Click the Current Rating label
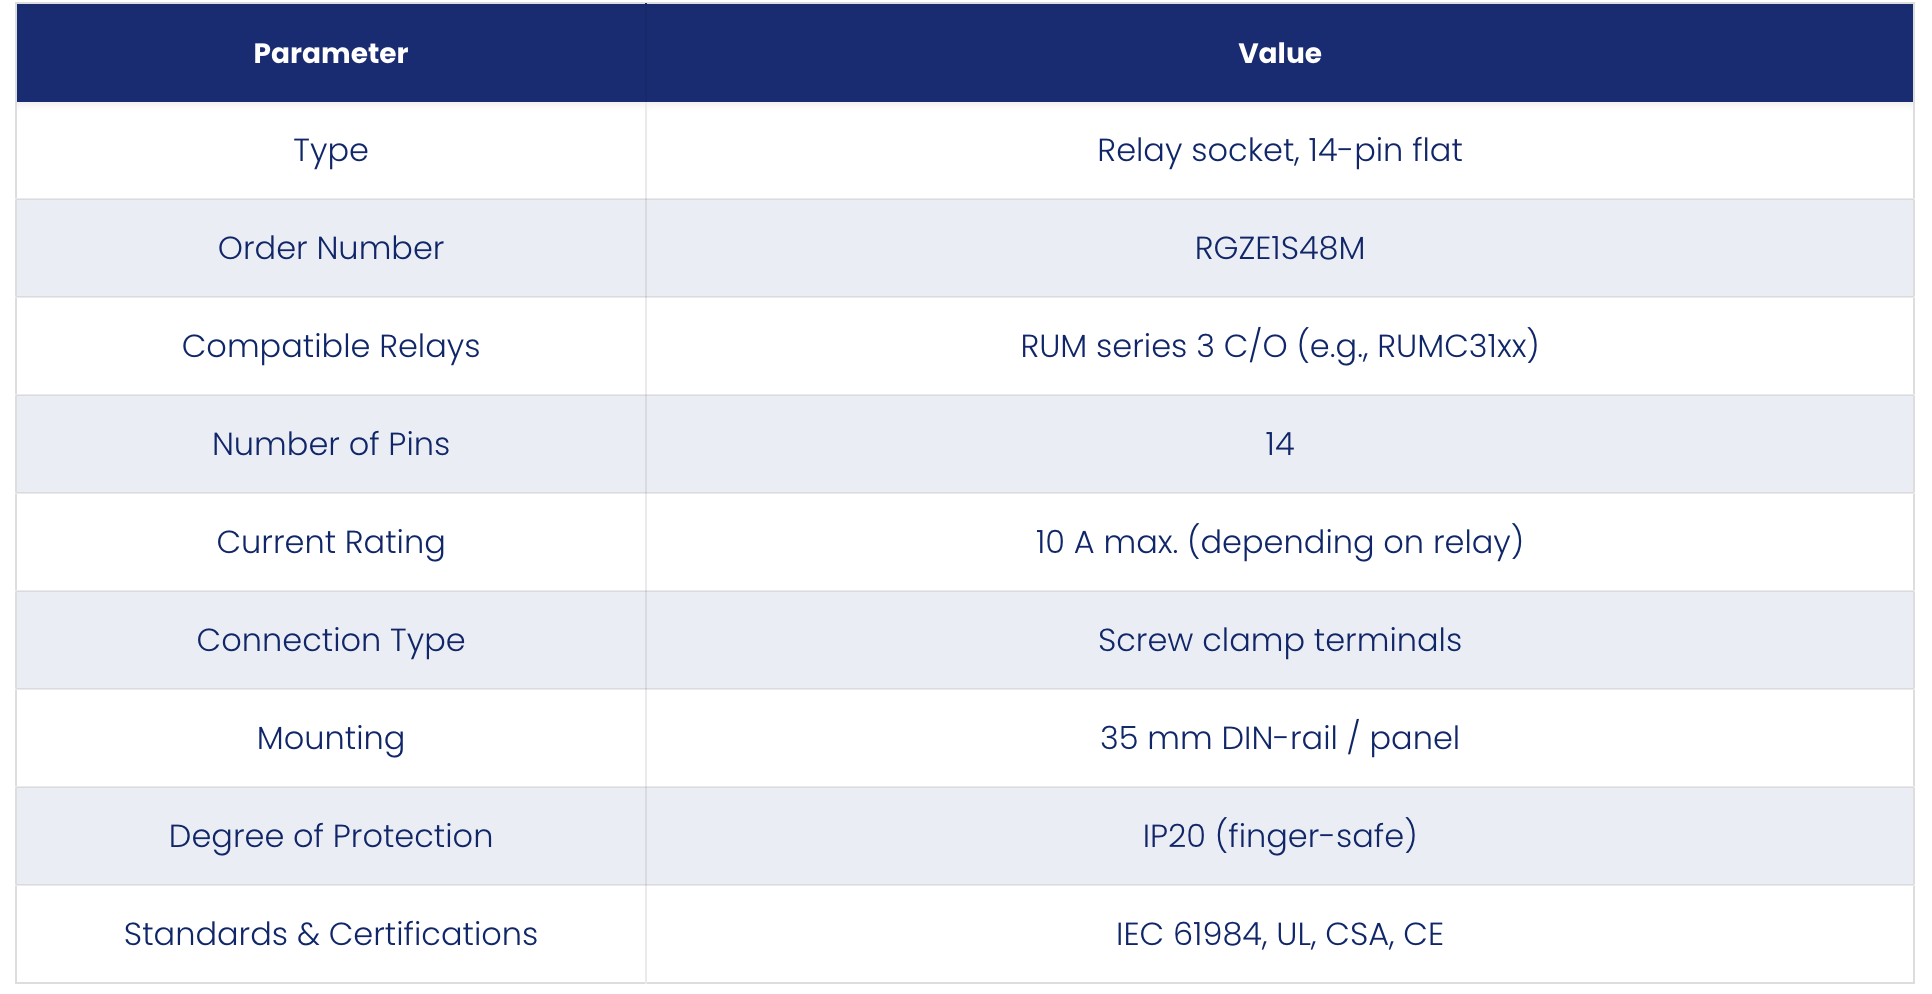The width and height of the screenshot is (1932, 994). click(x=331, y=542)
